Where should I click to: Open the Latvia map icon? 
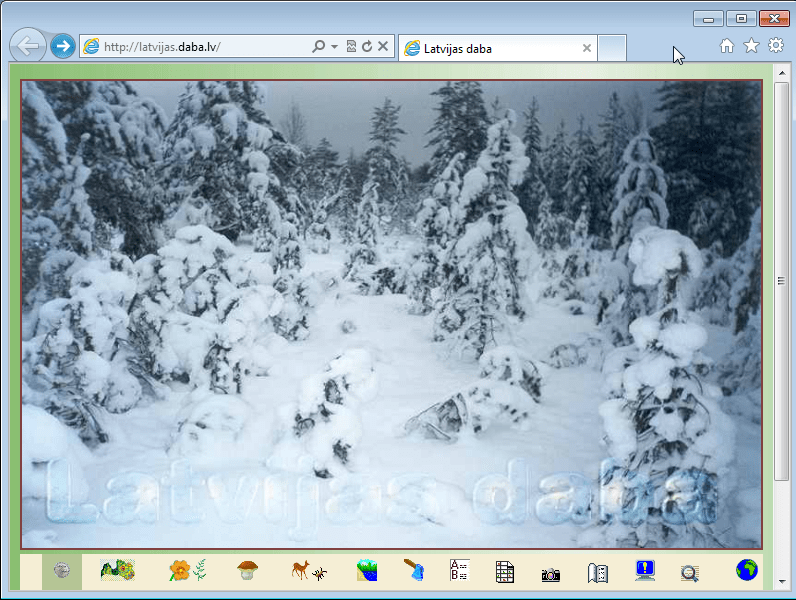[117, 570]
